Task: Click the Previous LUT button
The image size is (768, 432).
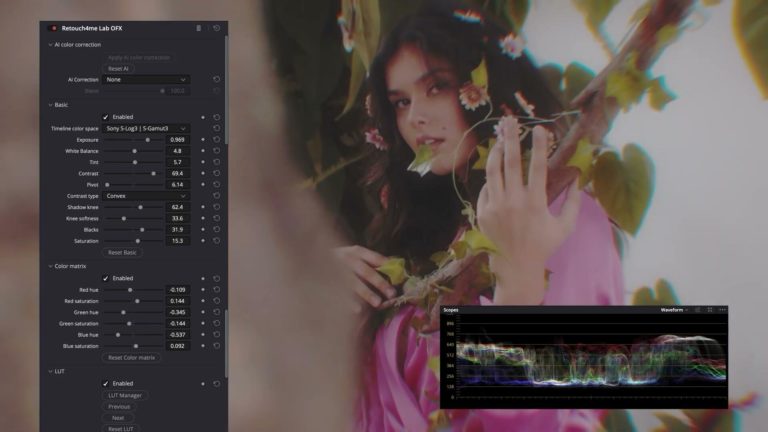Action: 119,407
